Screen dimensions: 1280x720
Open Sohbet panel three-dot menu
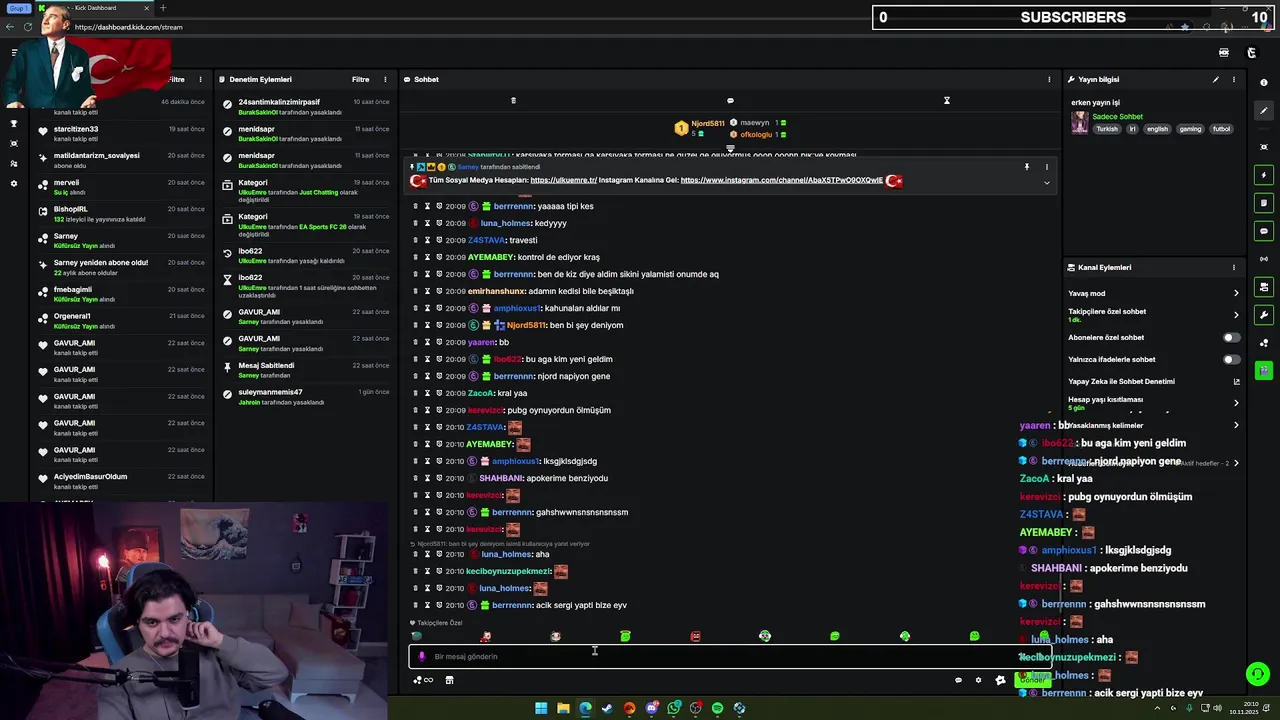(1049, 79)
